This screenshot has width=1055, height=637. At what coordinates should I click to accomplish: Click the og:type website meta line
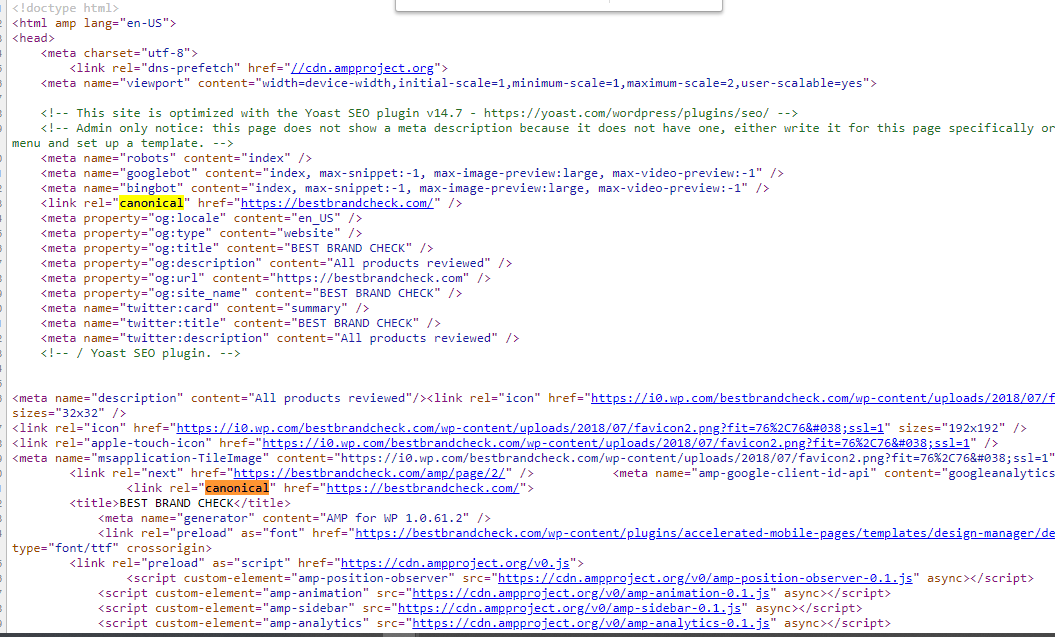coord(201,233)
